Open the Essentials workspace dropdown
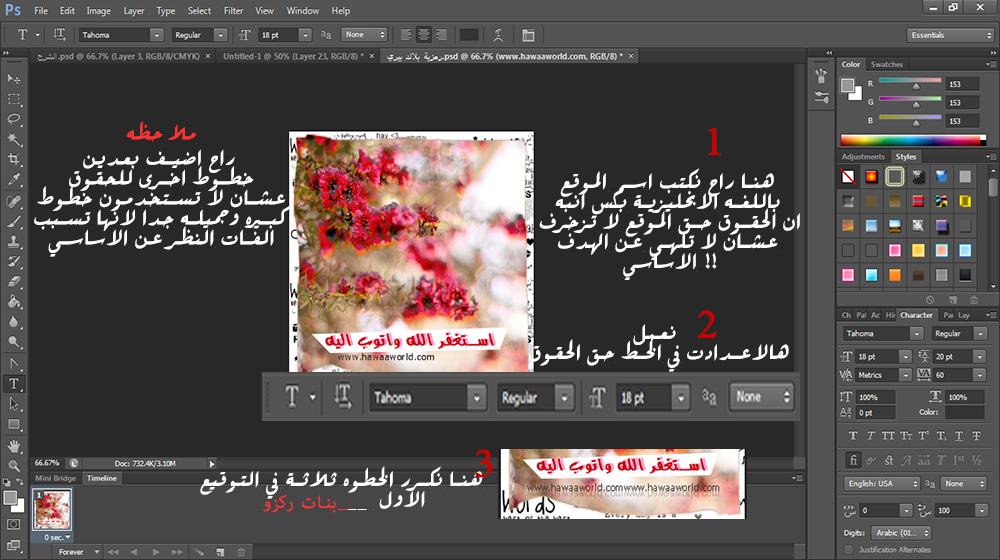 (948, 35)
